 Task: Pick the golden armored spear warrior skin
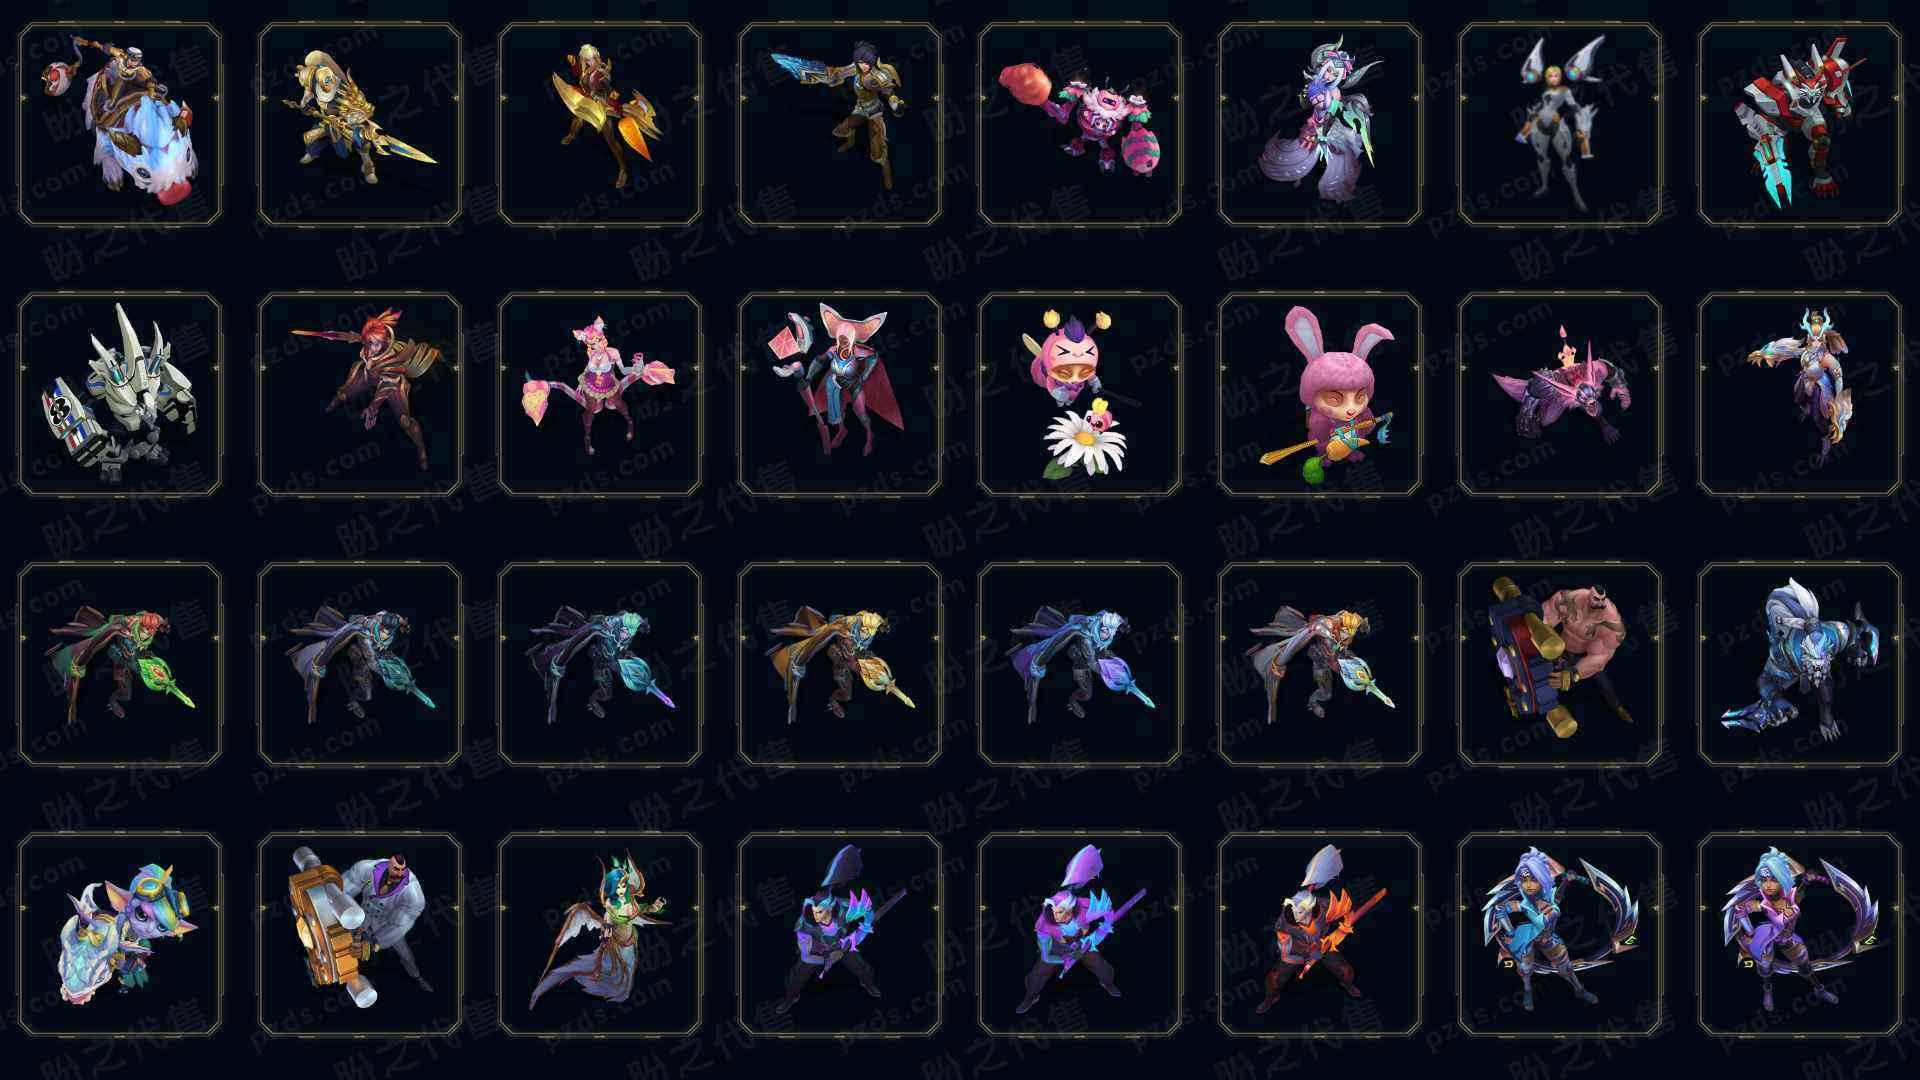point(360,124)
